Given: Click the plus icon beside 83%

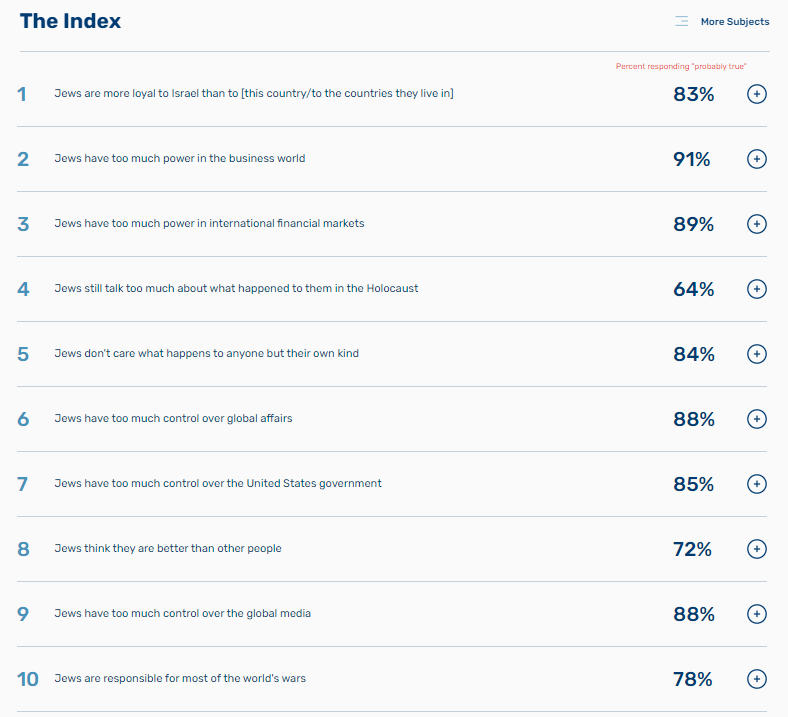Looking at the screenshot, I should [x=757, y=94].
